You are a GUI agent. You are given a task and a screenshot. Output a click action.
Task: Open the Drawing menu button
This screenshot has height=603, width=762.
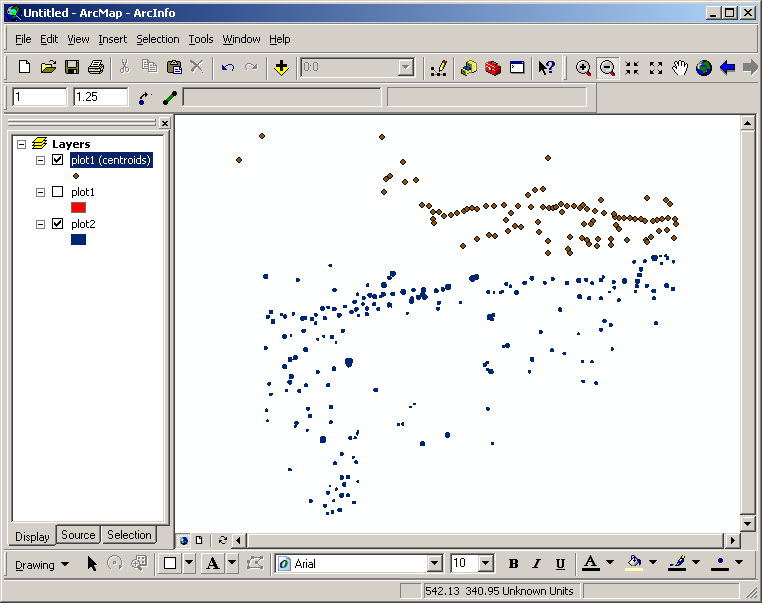click(x=42, y=564)
